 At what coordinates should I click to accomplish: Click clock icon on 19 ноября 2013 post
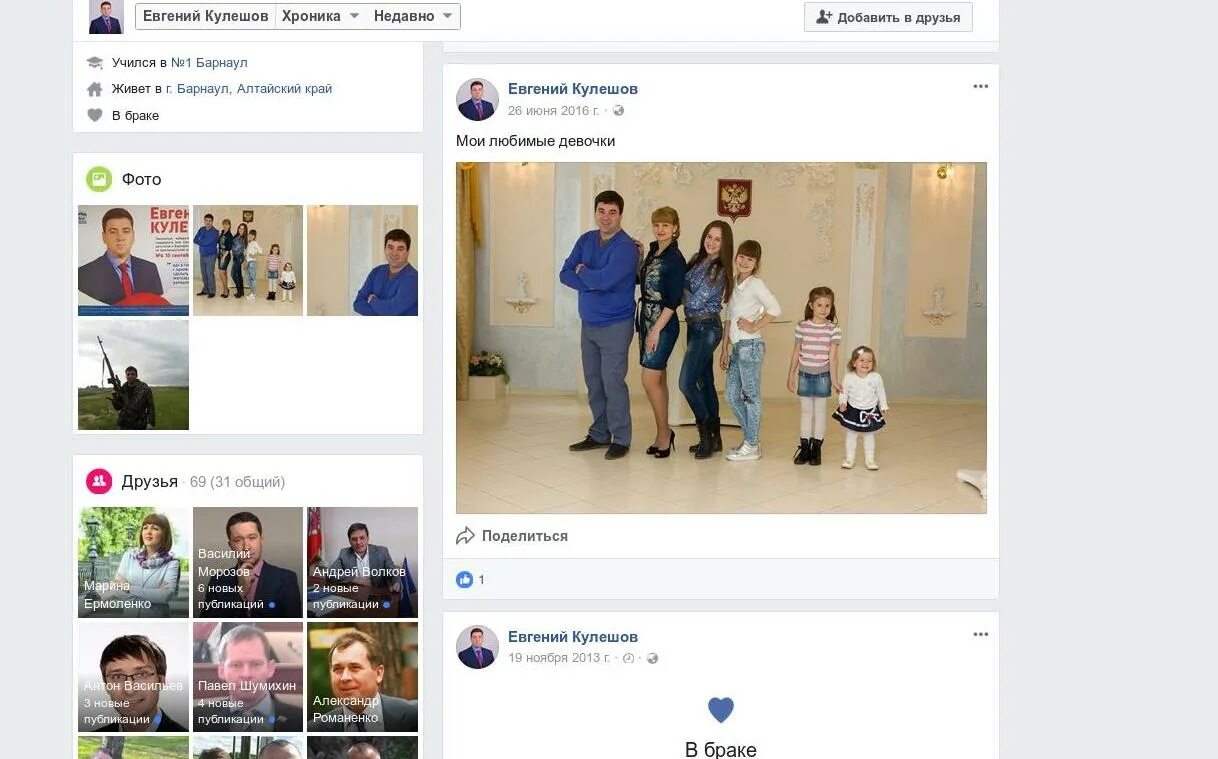click(x=628, y=659)
